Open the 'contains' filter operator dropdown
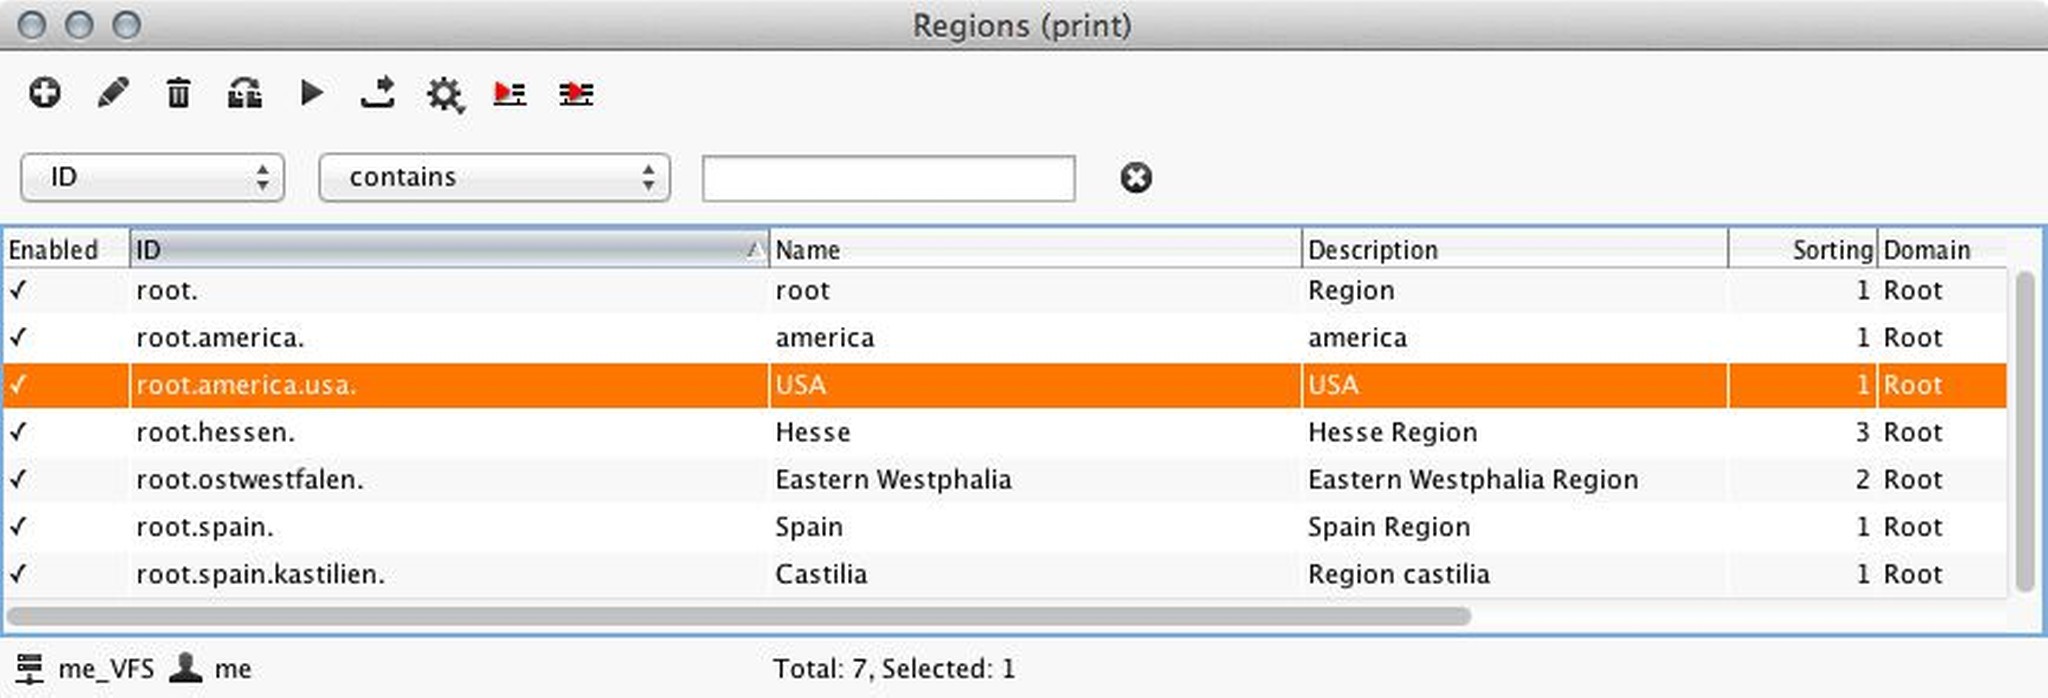 click(x=494, y=177)
